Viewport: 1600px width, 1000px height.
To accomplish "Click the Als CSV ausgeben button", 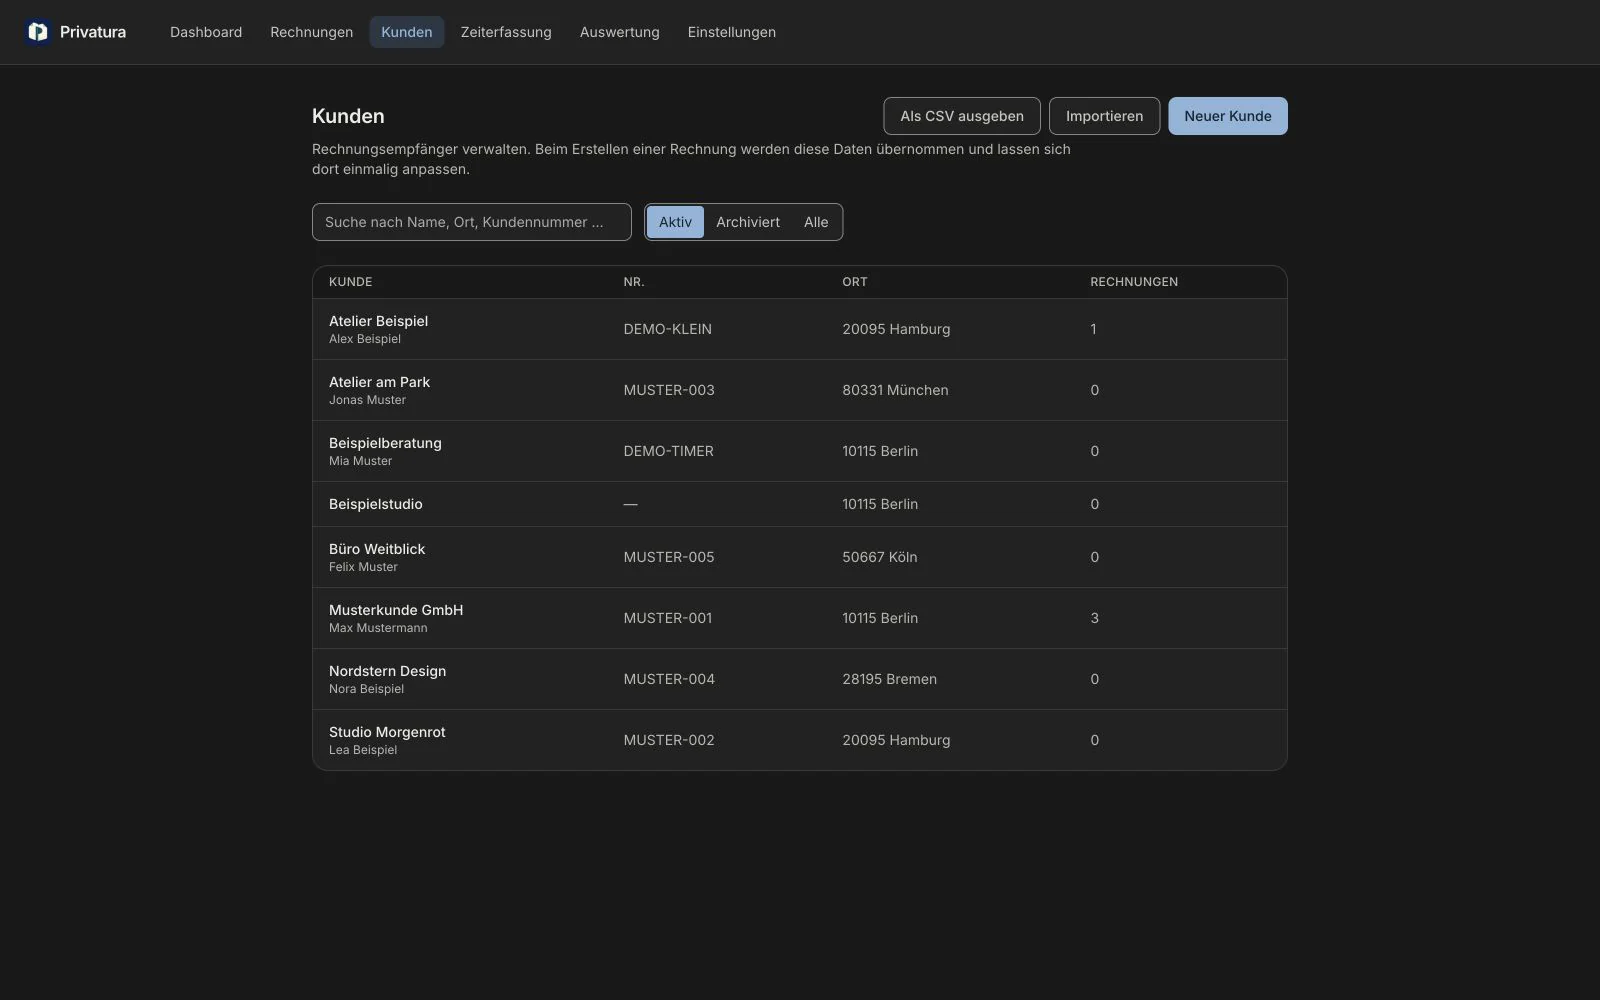I will pos(962,116).
